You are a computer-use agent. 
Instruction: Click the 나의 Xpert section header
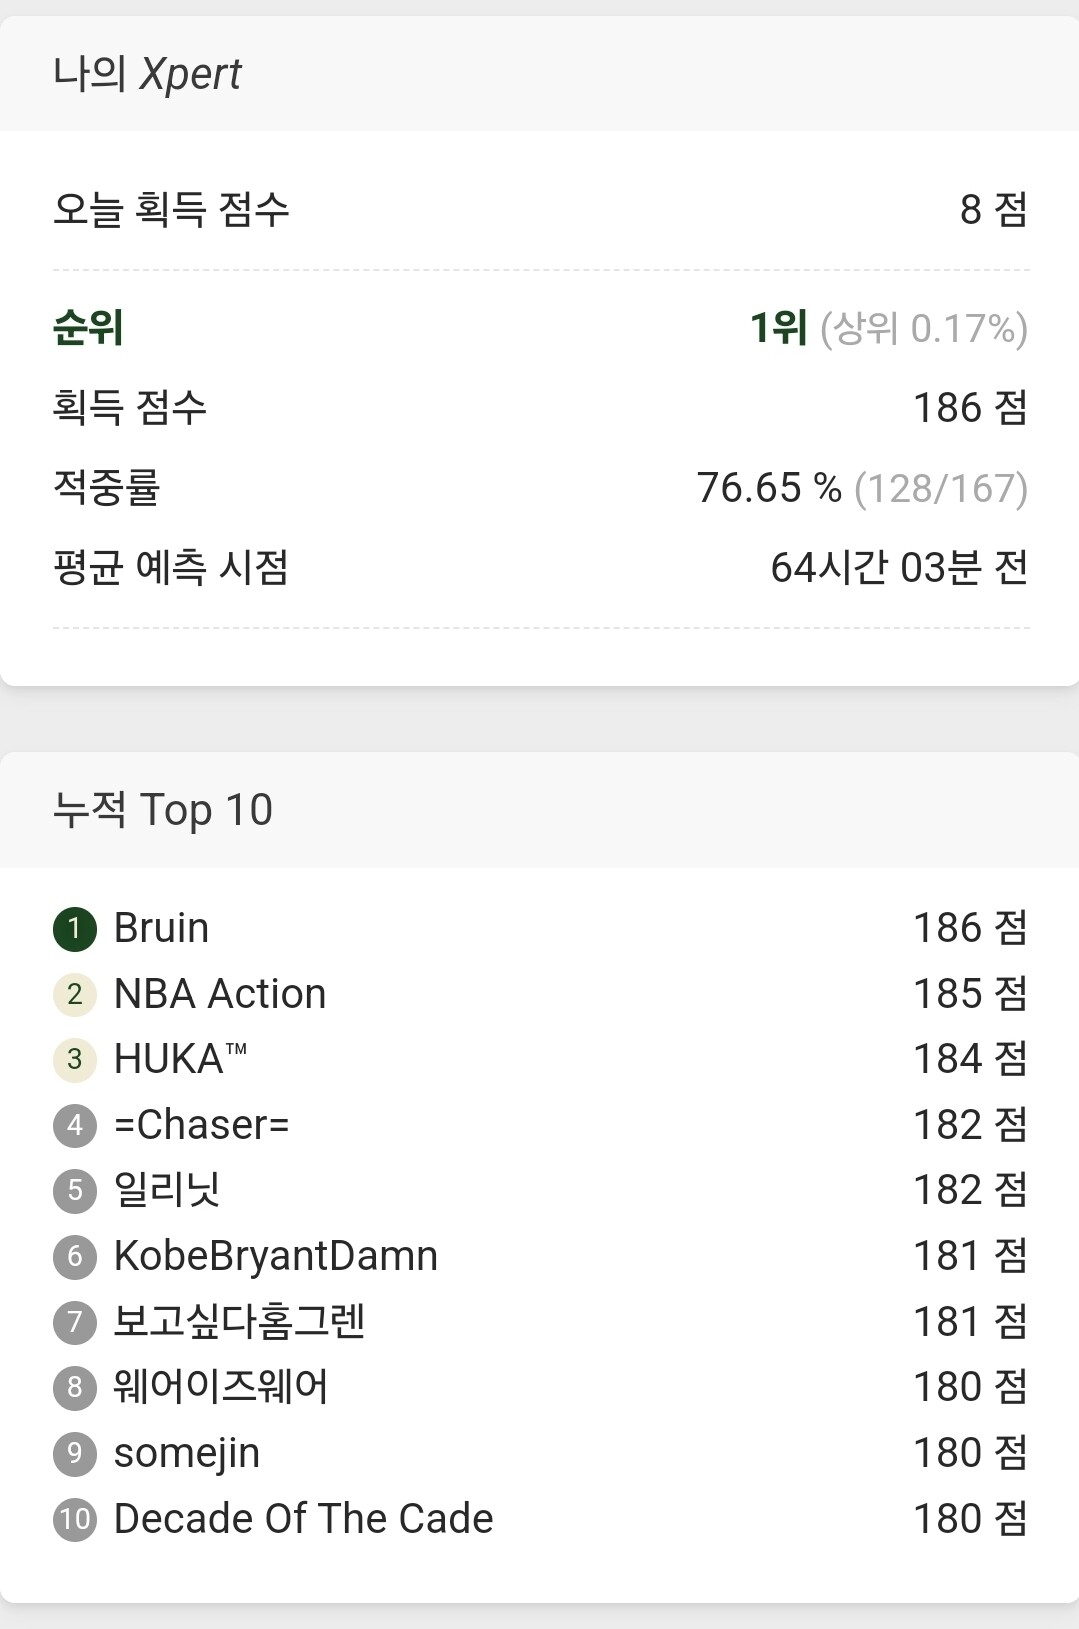pos(147,74)
